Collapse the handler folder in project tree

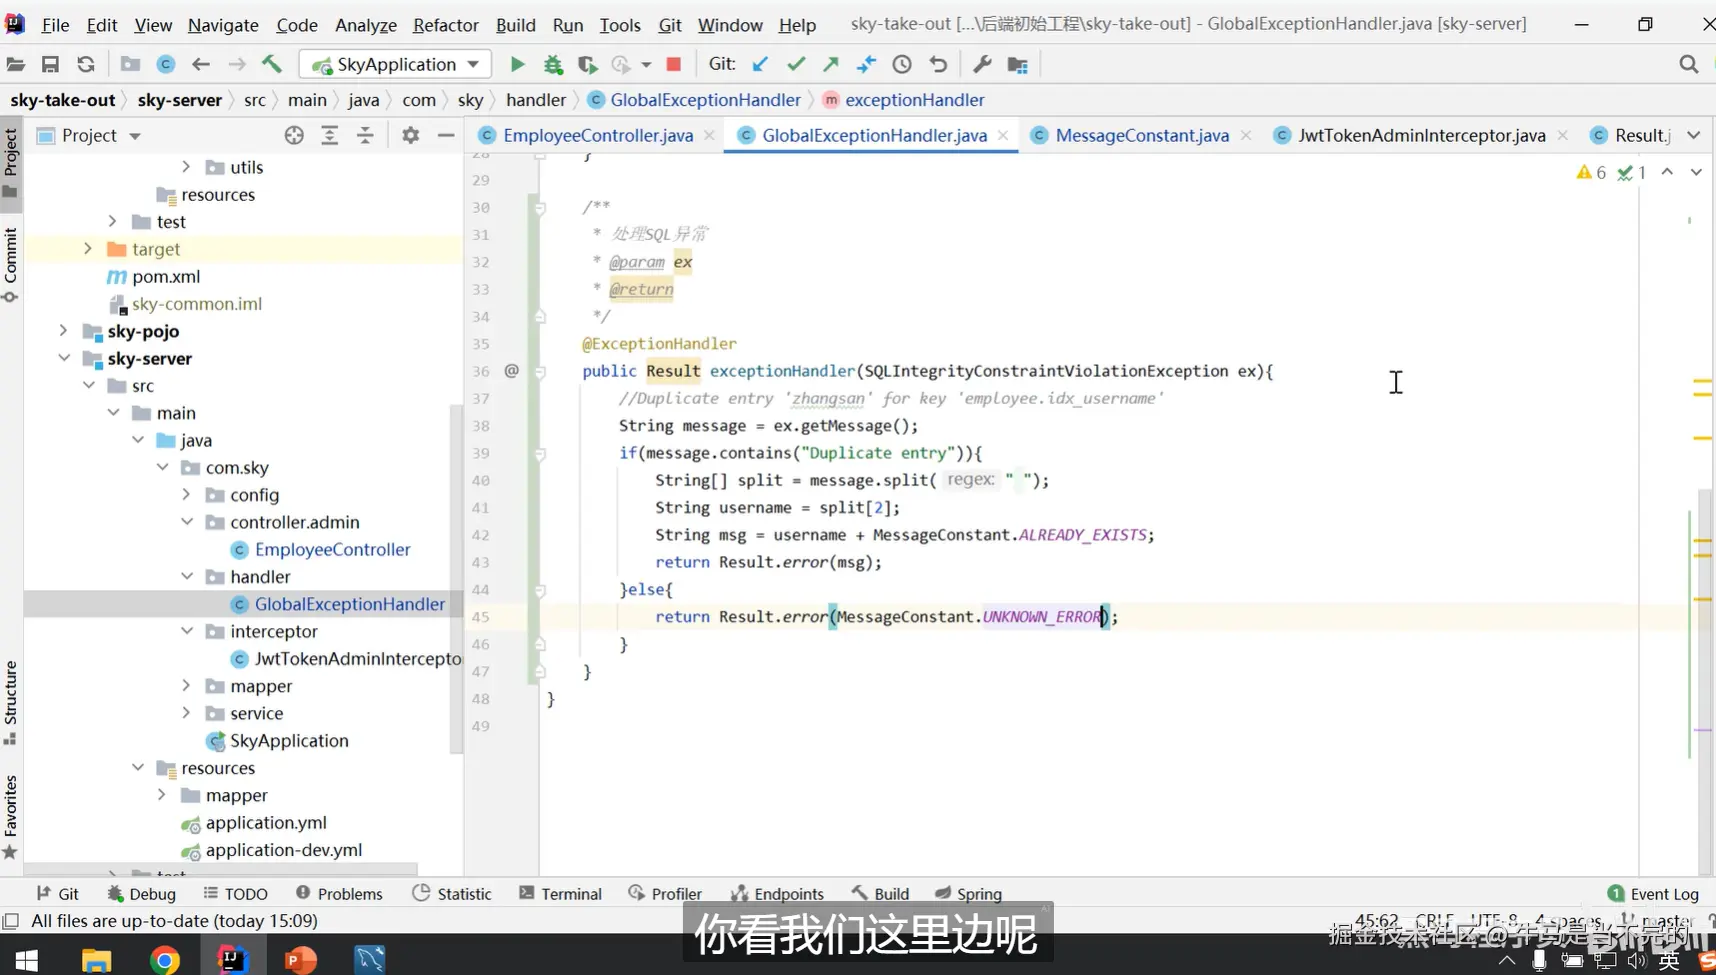pos(187,577)
